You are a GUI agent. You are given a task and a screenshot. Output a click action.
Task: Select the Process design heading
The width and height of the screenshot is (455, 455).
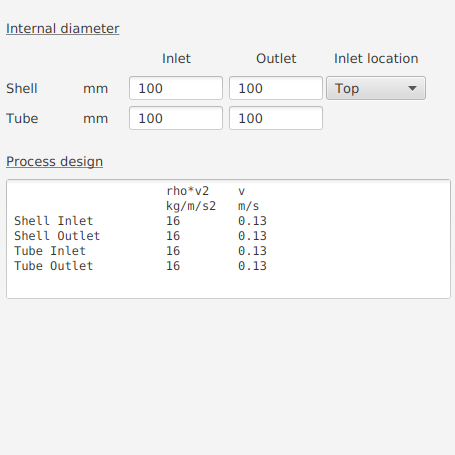tap(54, 162)
